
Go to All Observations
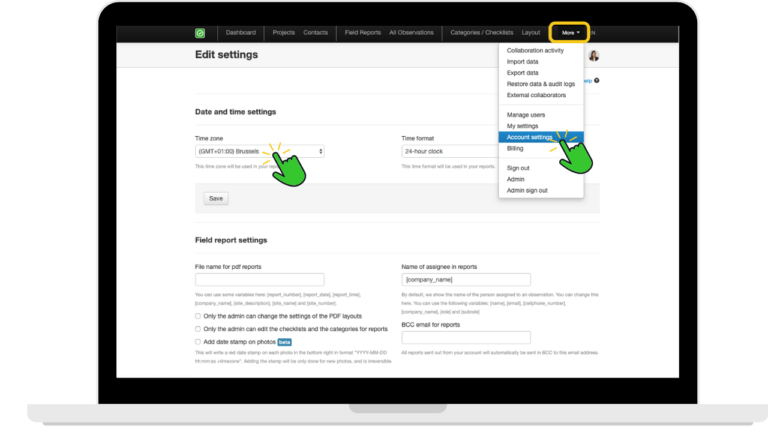click(411, 33)
